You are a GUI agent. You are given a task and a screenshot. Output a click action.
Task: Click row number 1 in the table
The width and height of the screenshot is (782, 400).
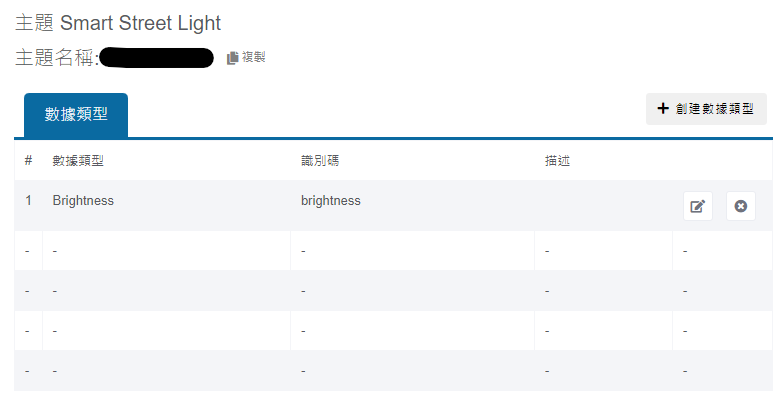point(28,200)
